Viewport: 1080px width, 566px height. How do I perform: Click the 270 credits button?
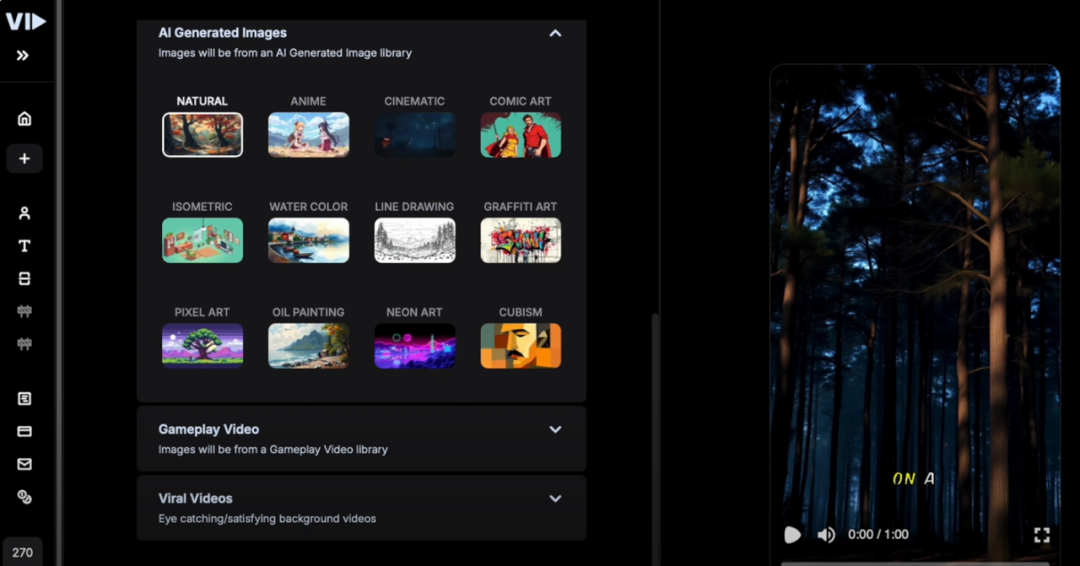[x=22, y=552]
